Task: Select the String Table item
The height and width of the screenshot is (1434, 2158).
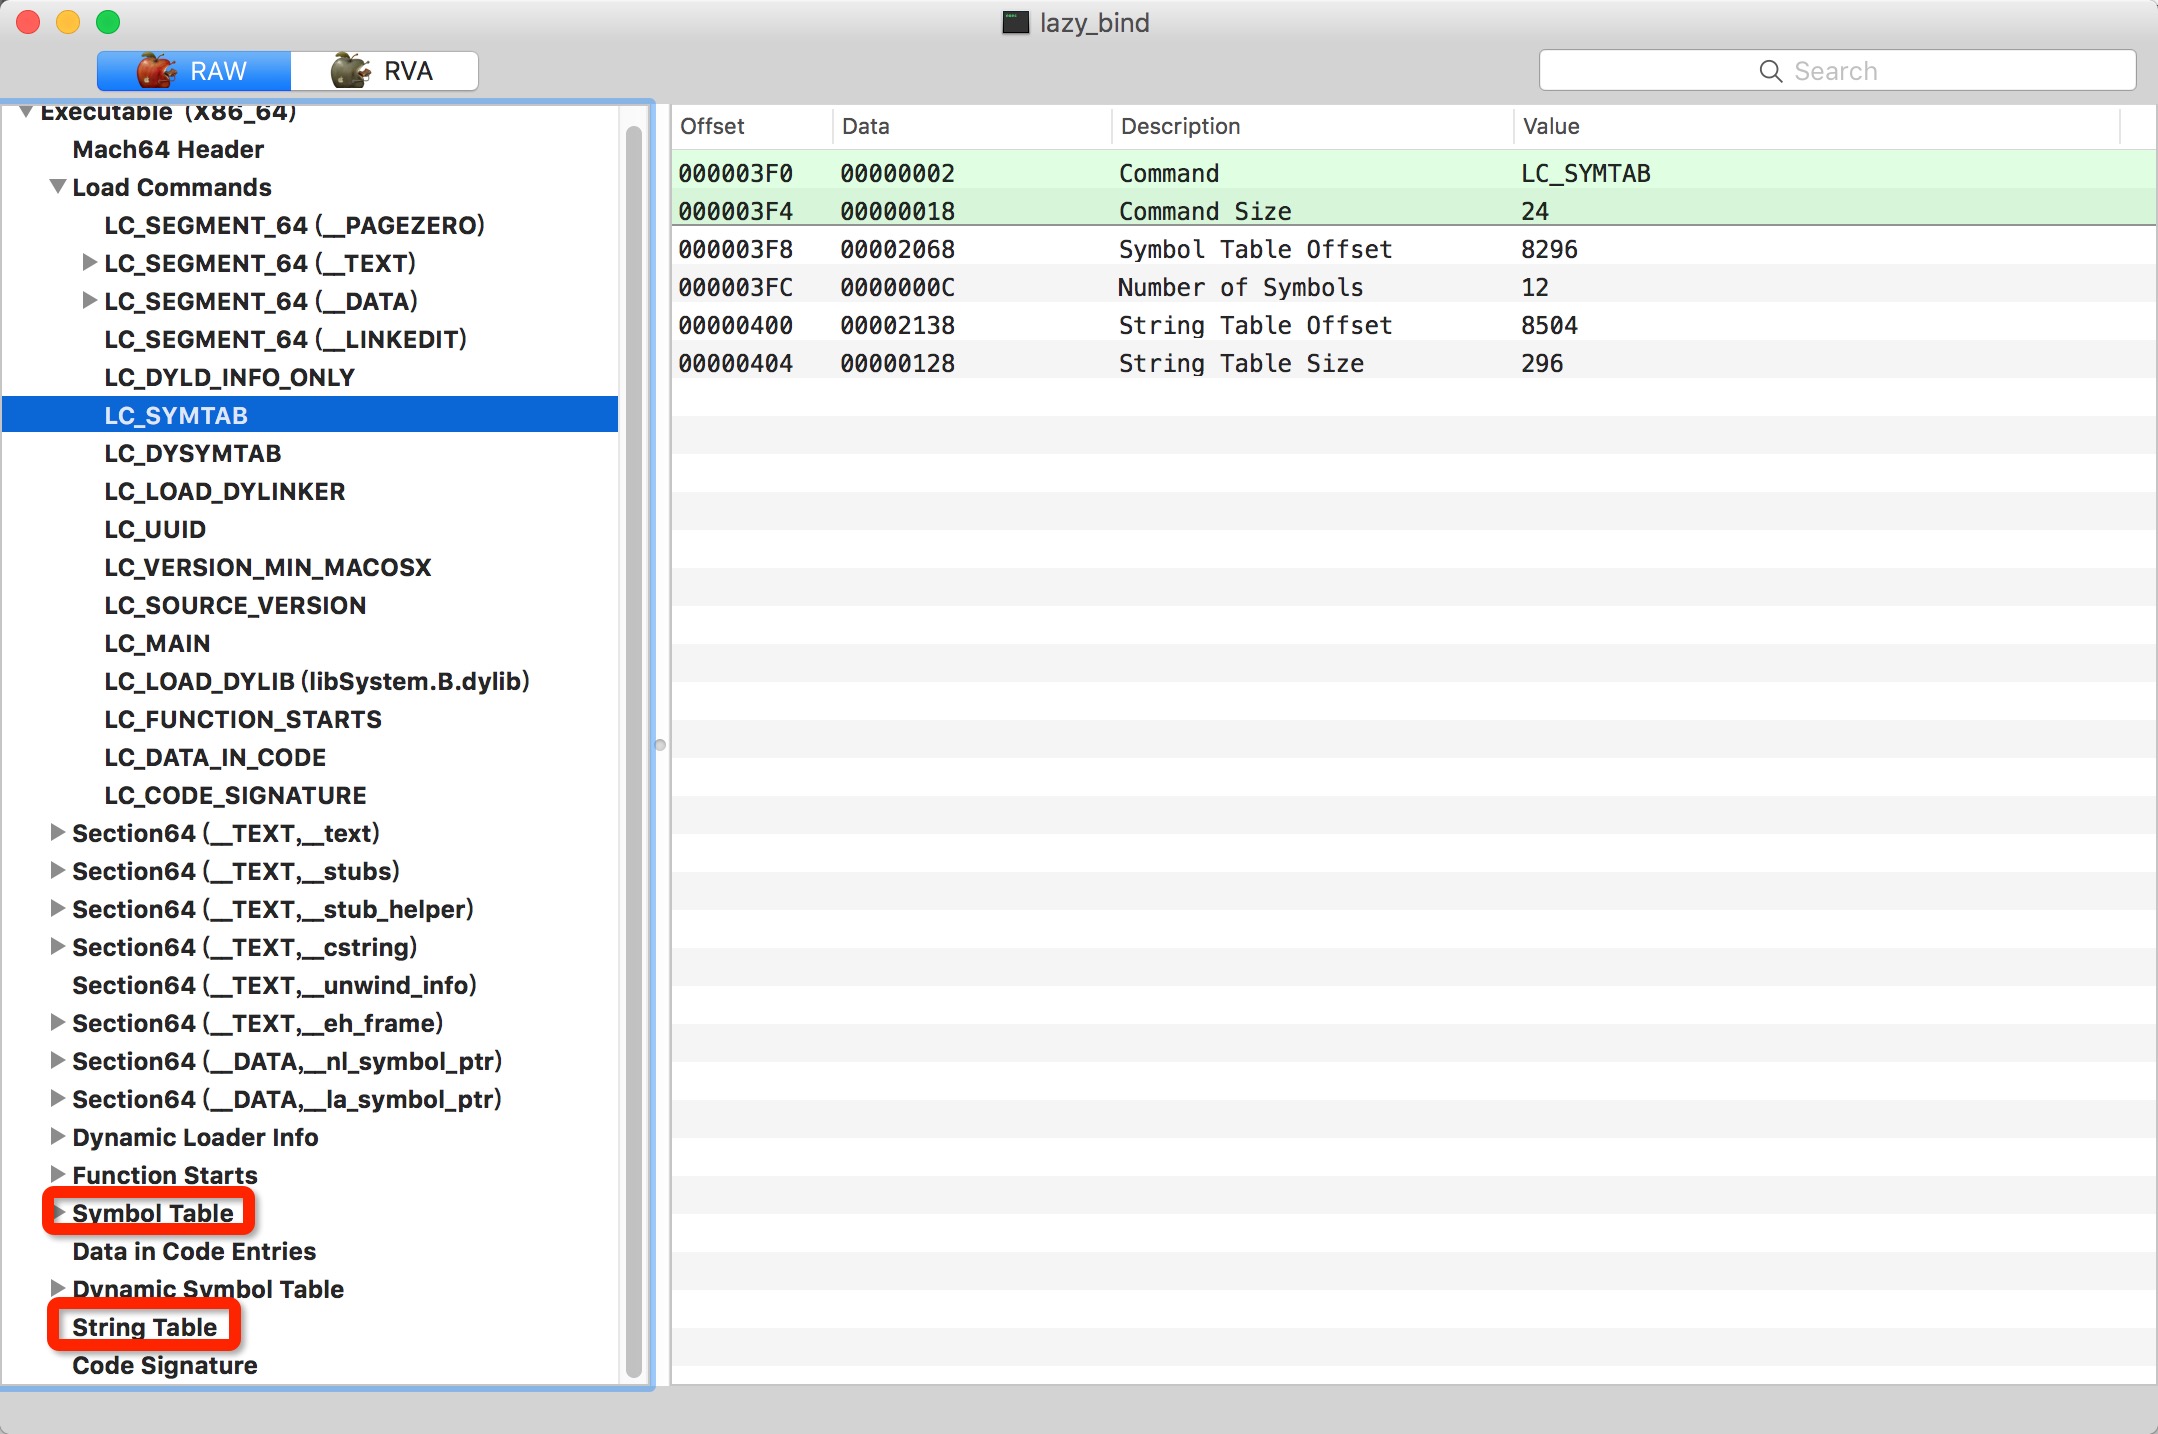Action: (144, 1327)
